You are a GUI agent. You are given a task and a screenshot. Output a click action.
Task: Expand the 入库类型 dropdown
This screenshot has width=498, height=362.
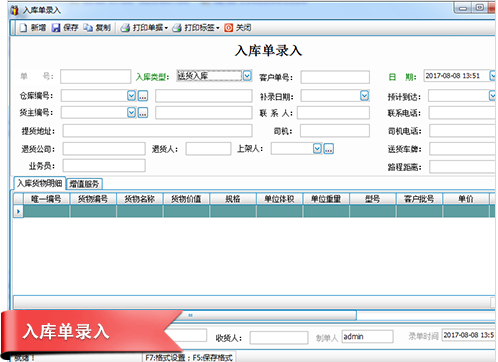(x=247, y=76)
